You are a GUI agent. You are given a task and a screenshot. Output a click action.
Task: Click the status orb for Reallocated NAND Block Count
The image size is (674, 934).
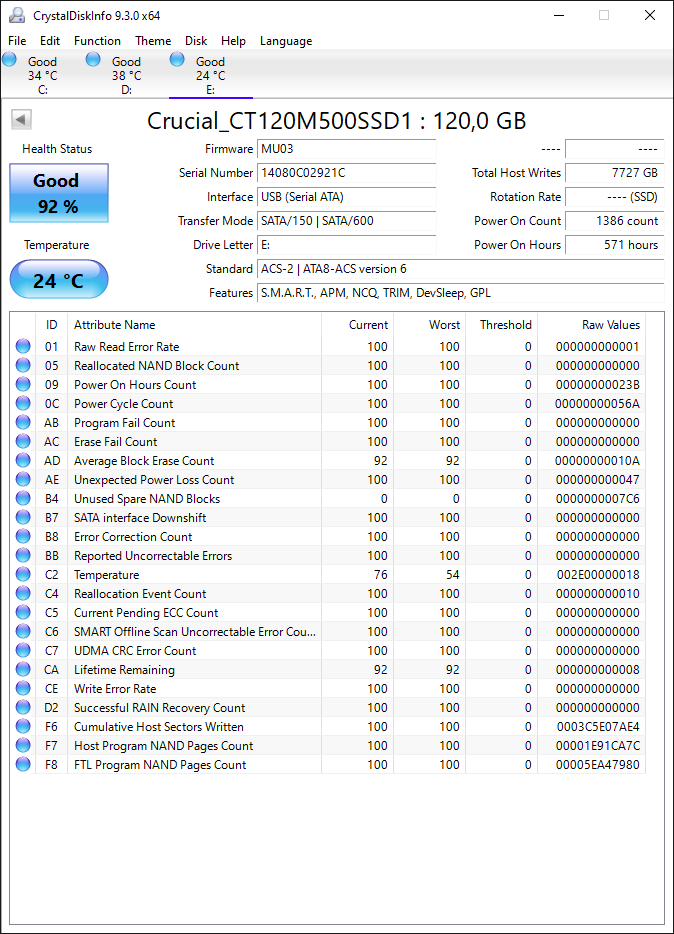coord(23,365)
